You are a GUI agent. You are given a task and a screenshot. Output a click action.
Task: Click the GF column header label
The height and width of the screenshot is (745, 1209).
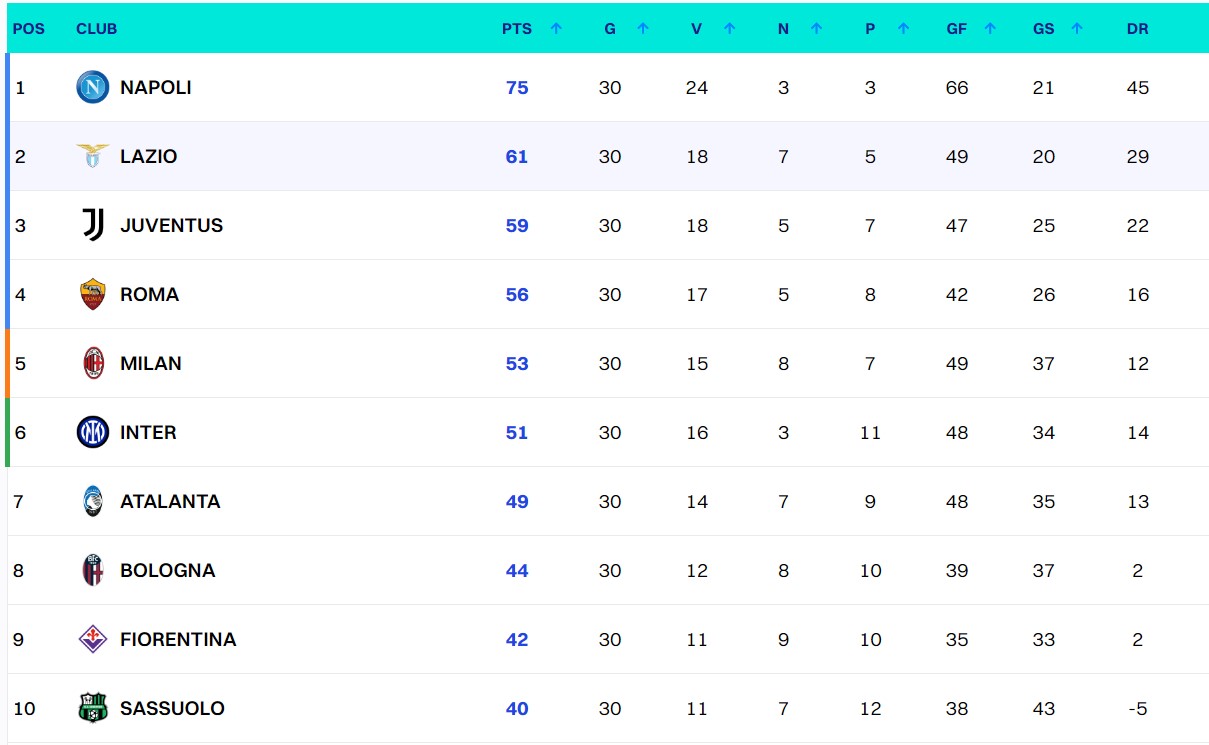pos(957,29)
